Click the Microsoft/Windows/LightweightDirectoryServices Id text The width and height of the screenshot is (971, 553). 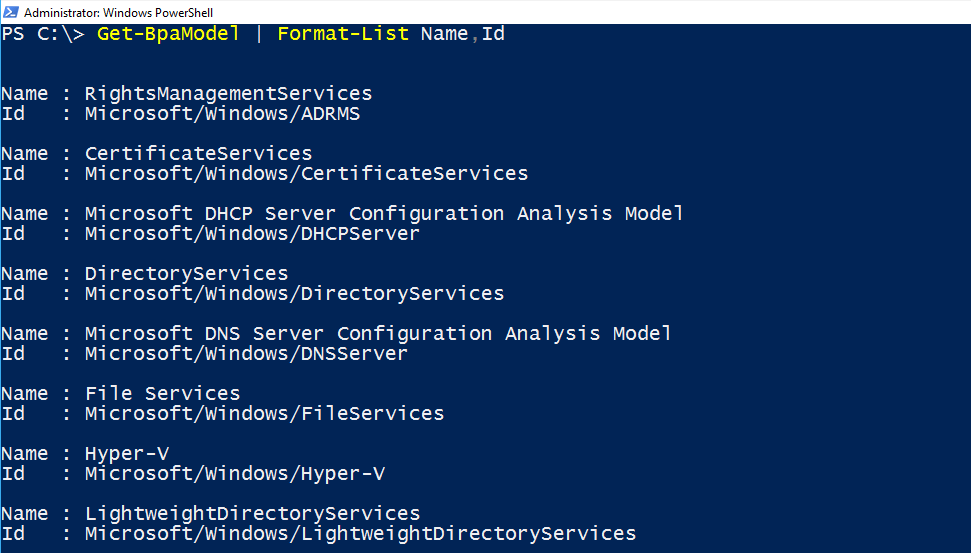360,534
